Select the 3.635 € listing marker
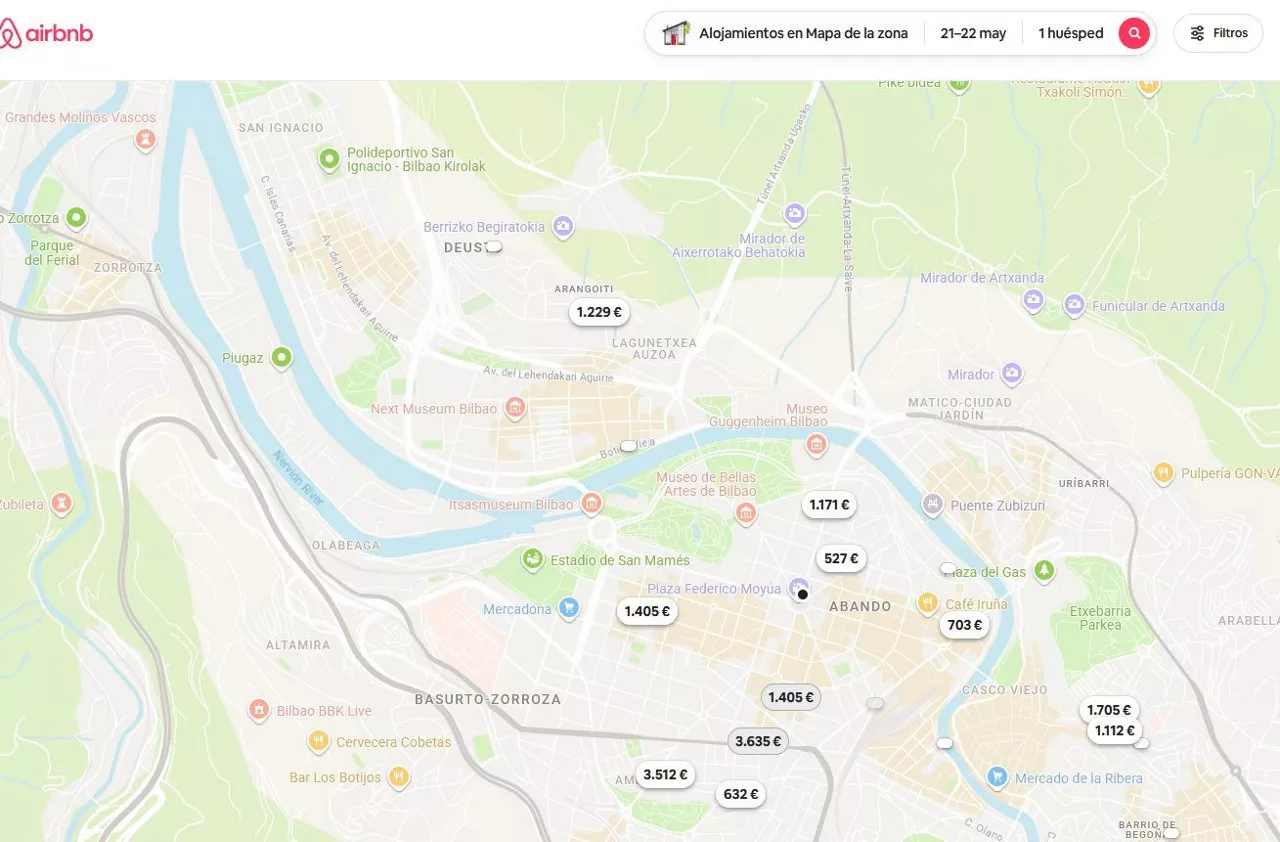 click(758, 741)
